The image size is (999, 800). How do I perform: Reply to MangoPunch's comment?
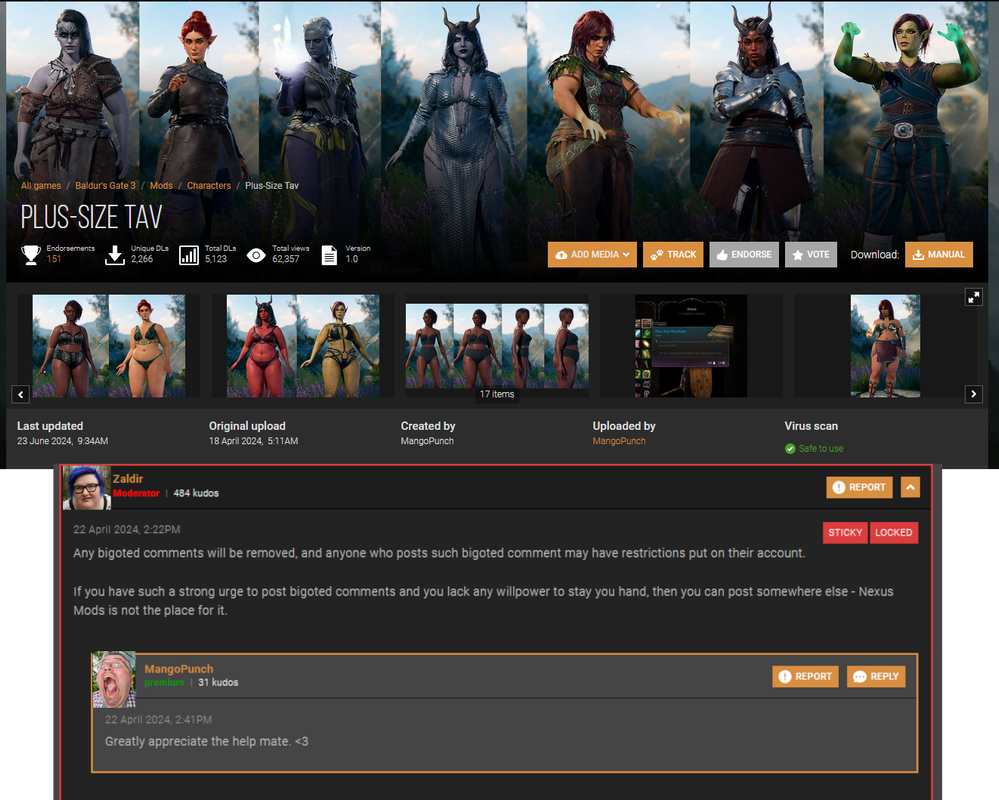pyautogui.click(x=876, y=676)
